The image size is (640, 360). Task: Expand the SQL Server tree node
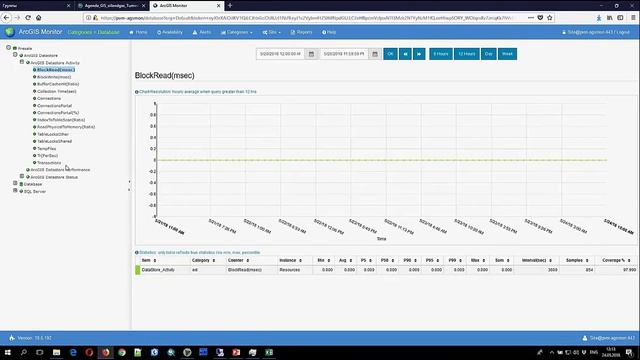click(15, 191)
